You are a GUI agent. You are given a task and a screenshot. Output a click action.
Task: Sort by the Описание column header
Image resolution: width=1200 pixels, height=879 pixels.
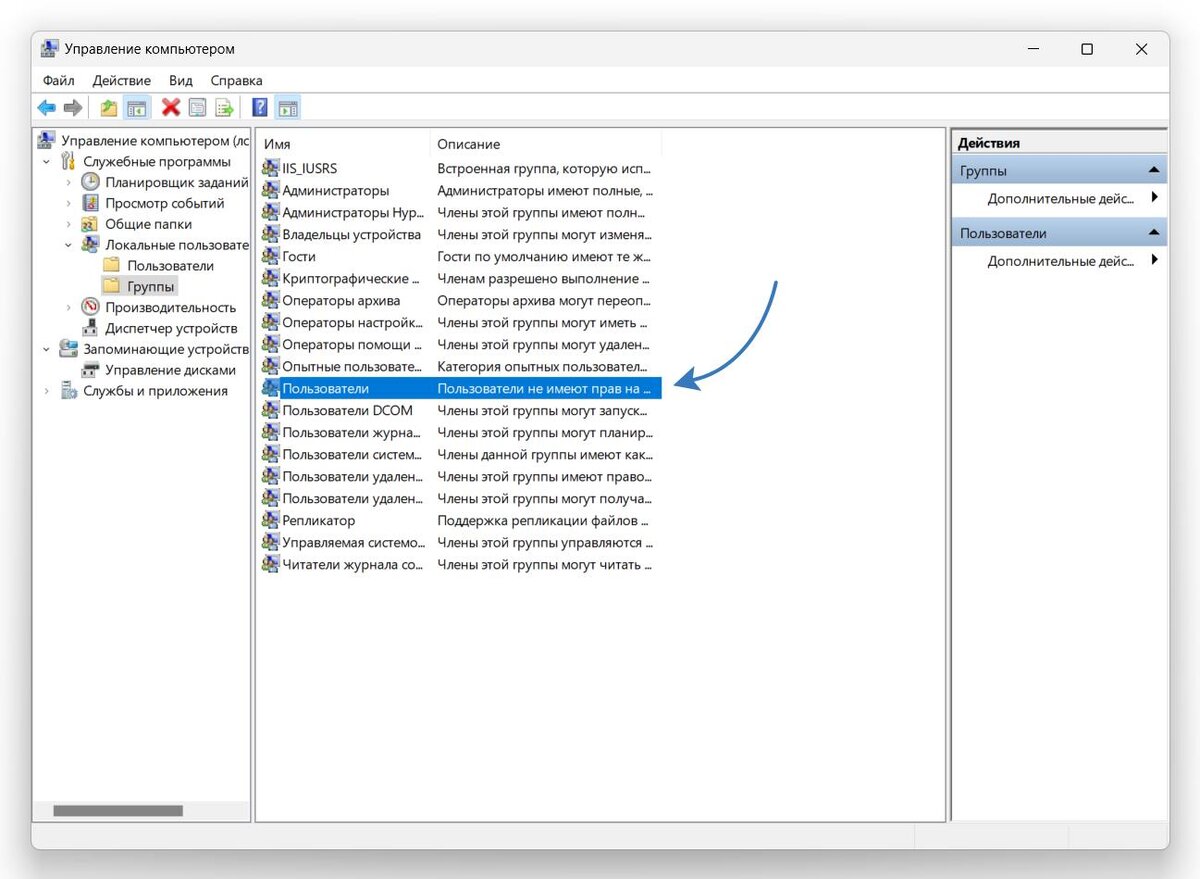pyautogui.click(x=546, y=144)
